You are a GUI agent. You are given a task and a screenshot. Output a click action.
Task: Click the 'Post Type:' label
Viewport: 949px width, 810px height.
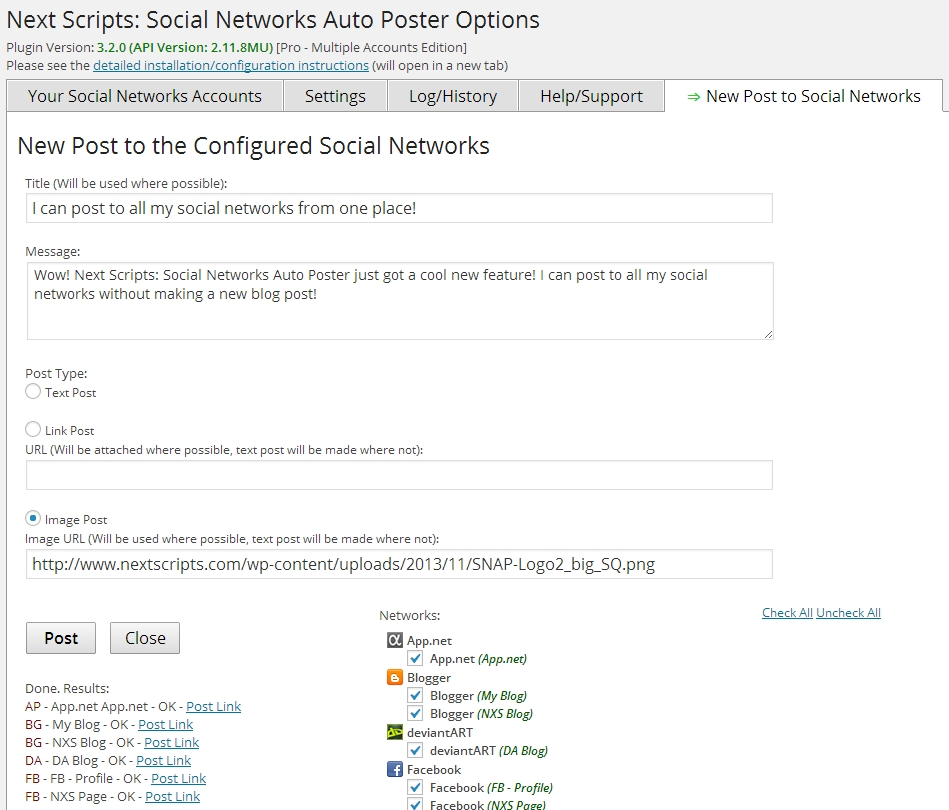point(56,374)
